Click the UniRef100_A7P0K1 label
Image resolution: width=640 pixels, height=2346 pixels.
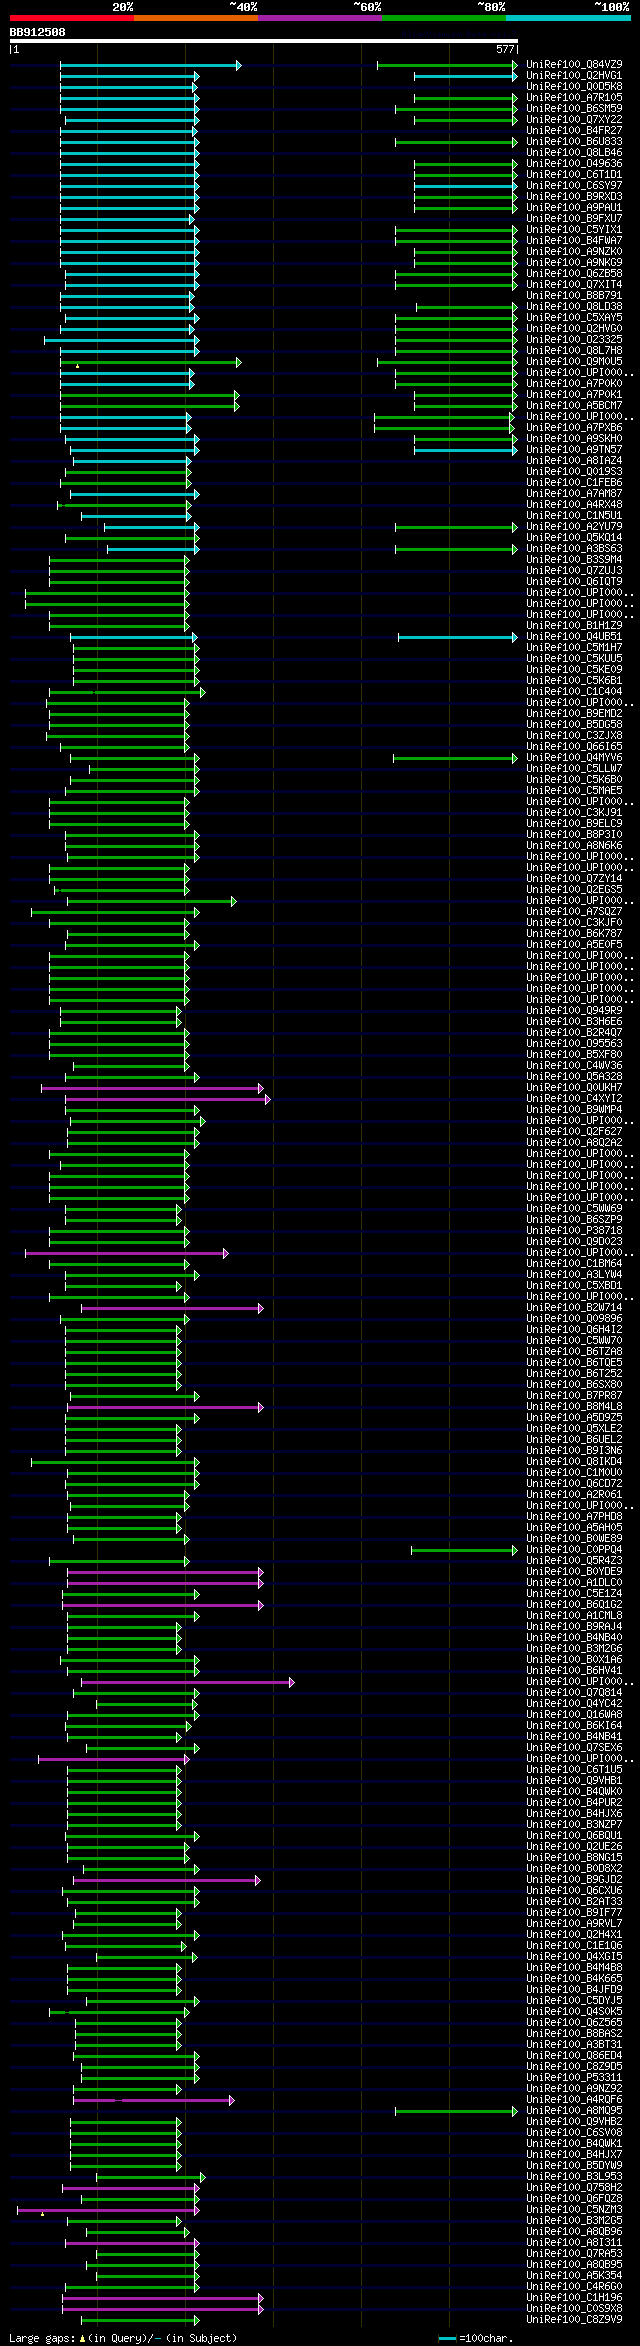574,395
